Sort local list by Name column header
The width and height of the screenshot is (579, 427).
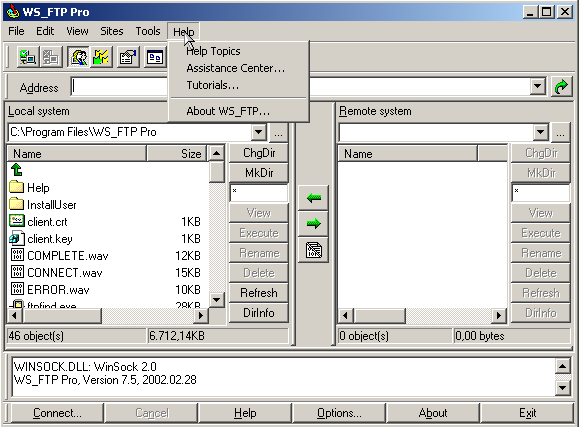(x=77, y=154)
